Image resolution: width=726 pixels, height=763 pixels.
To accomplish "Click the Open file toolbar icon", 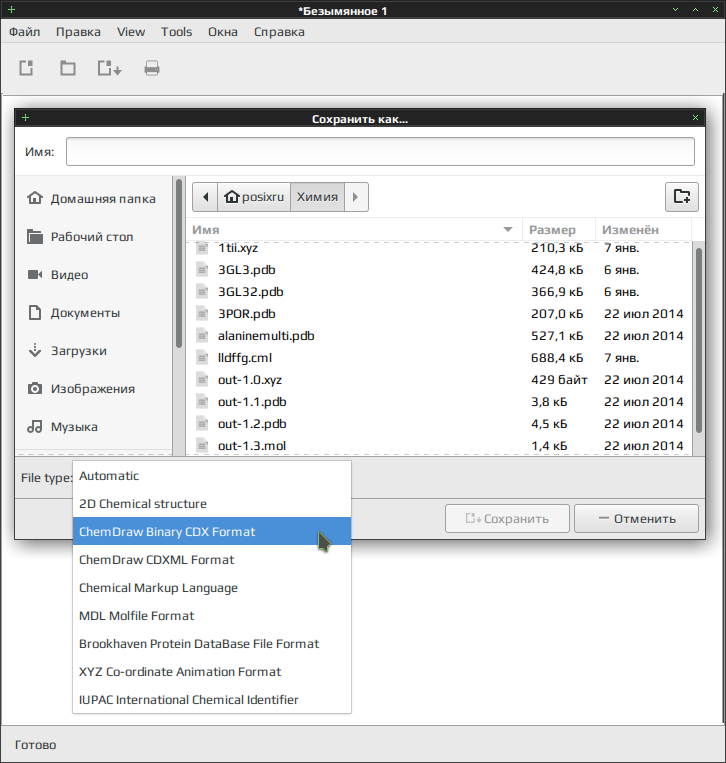I will 68,68.
